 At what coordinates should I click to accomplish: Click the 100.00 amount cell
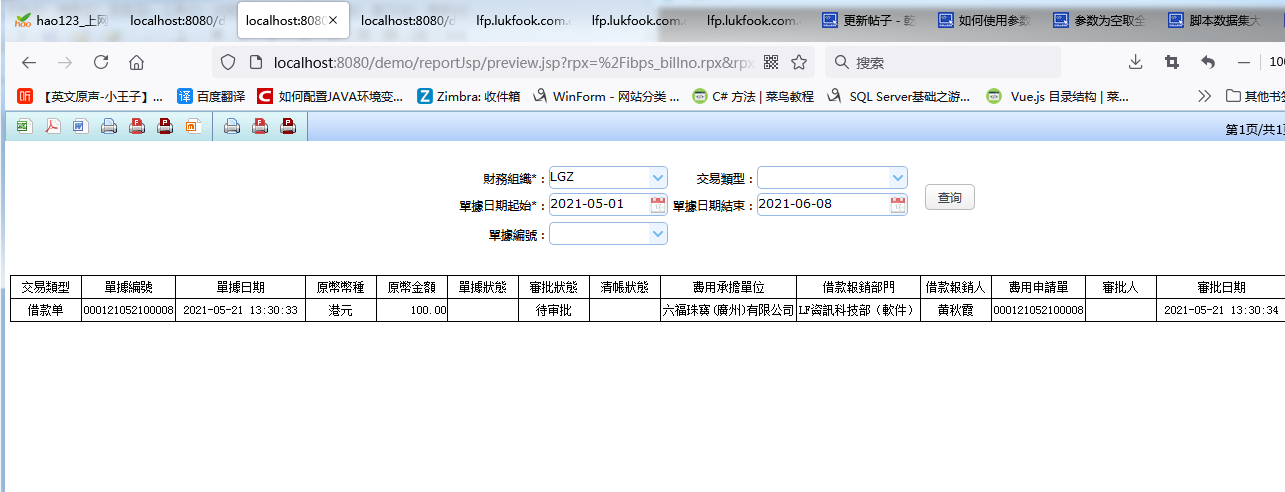pyautogui.click(x=411, y=310)
